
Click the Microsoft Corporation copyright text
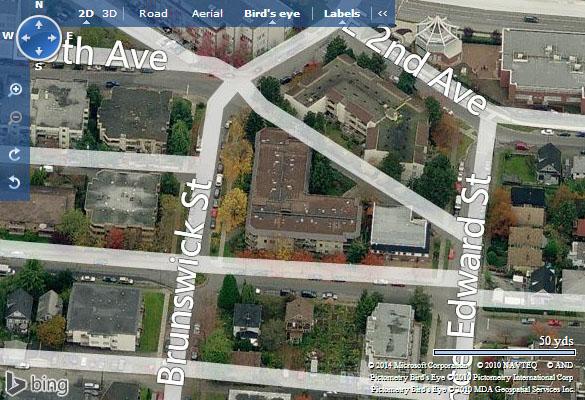coord(418,365)
